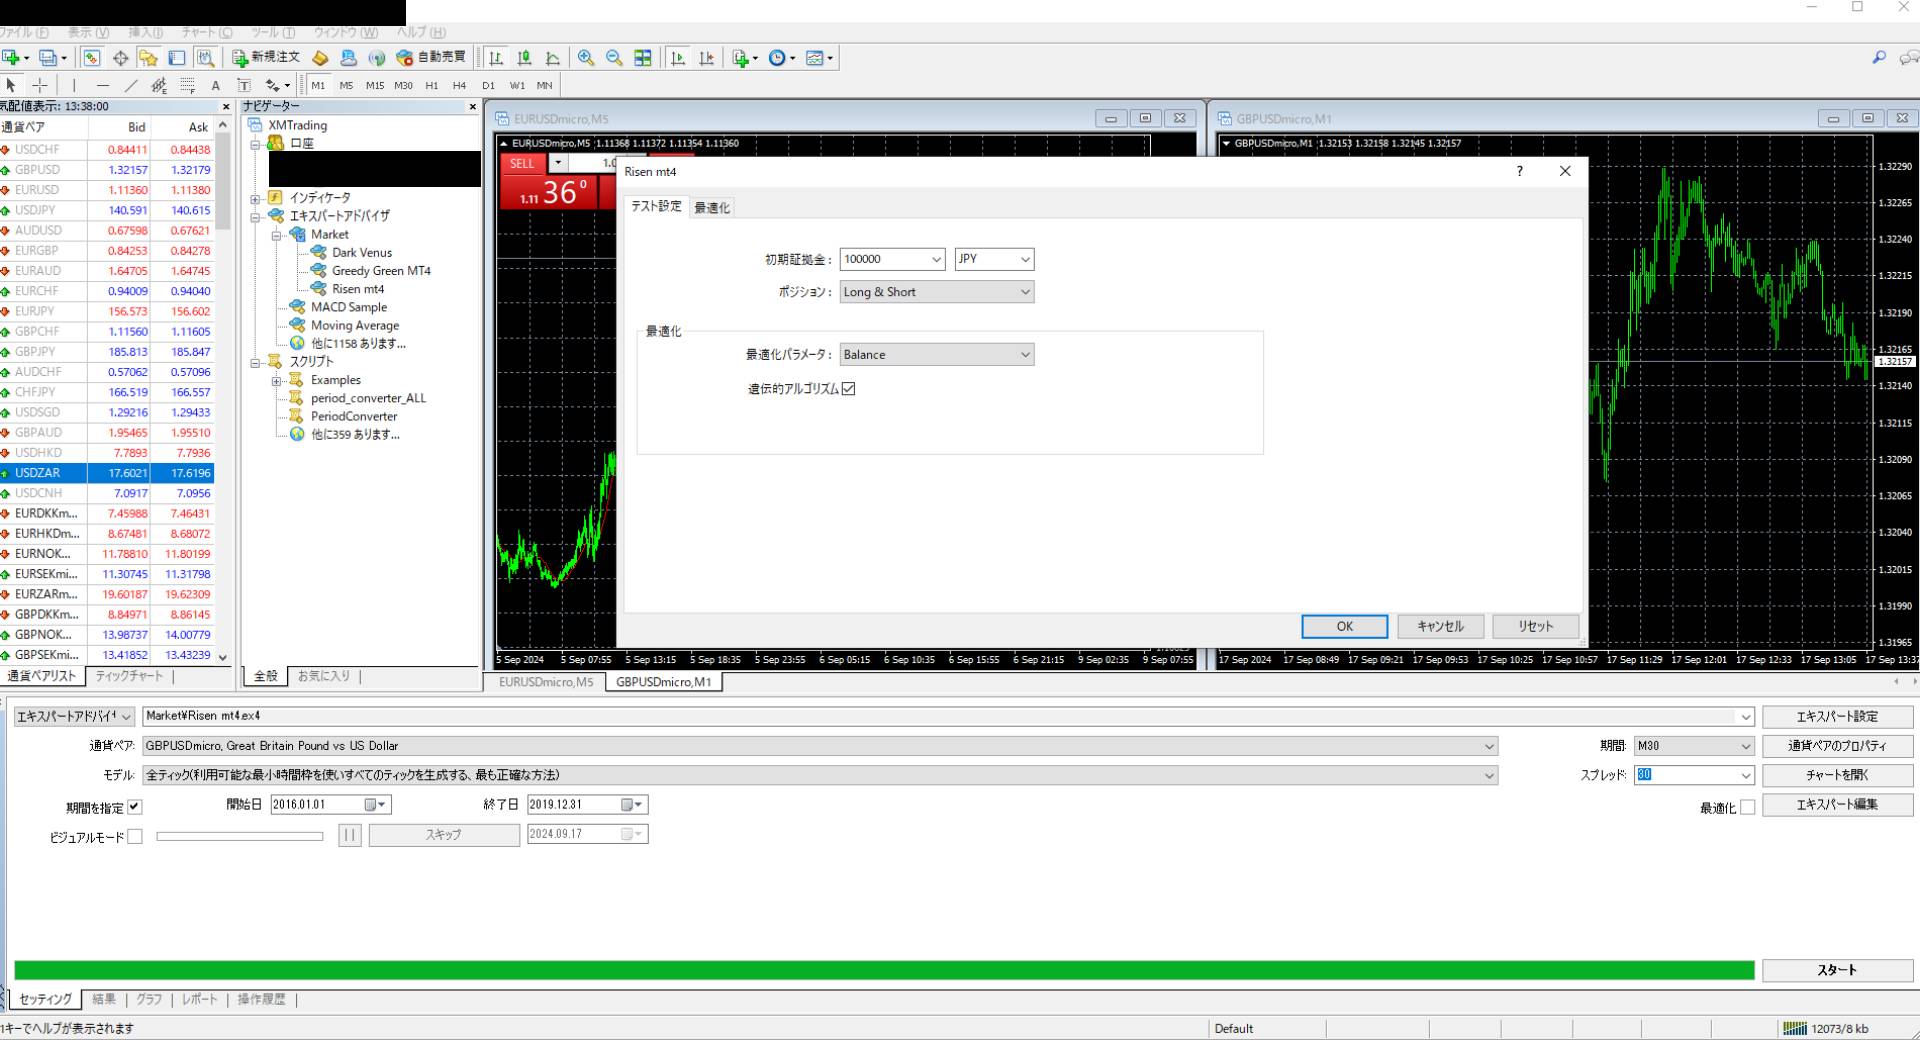
Task: Click the キャンセル button
Action: (x=1440, y=627)
